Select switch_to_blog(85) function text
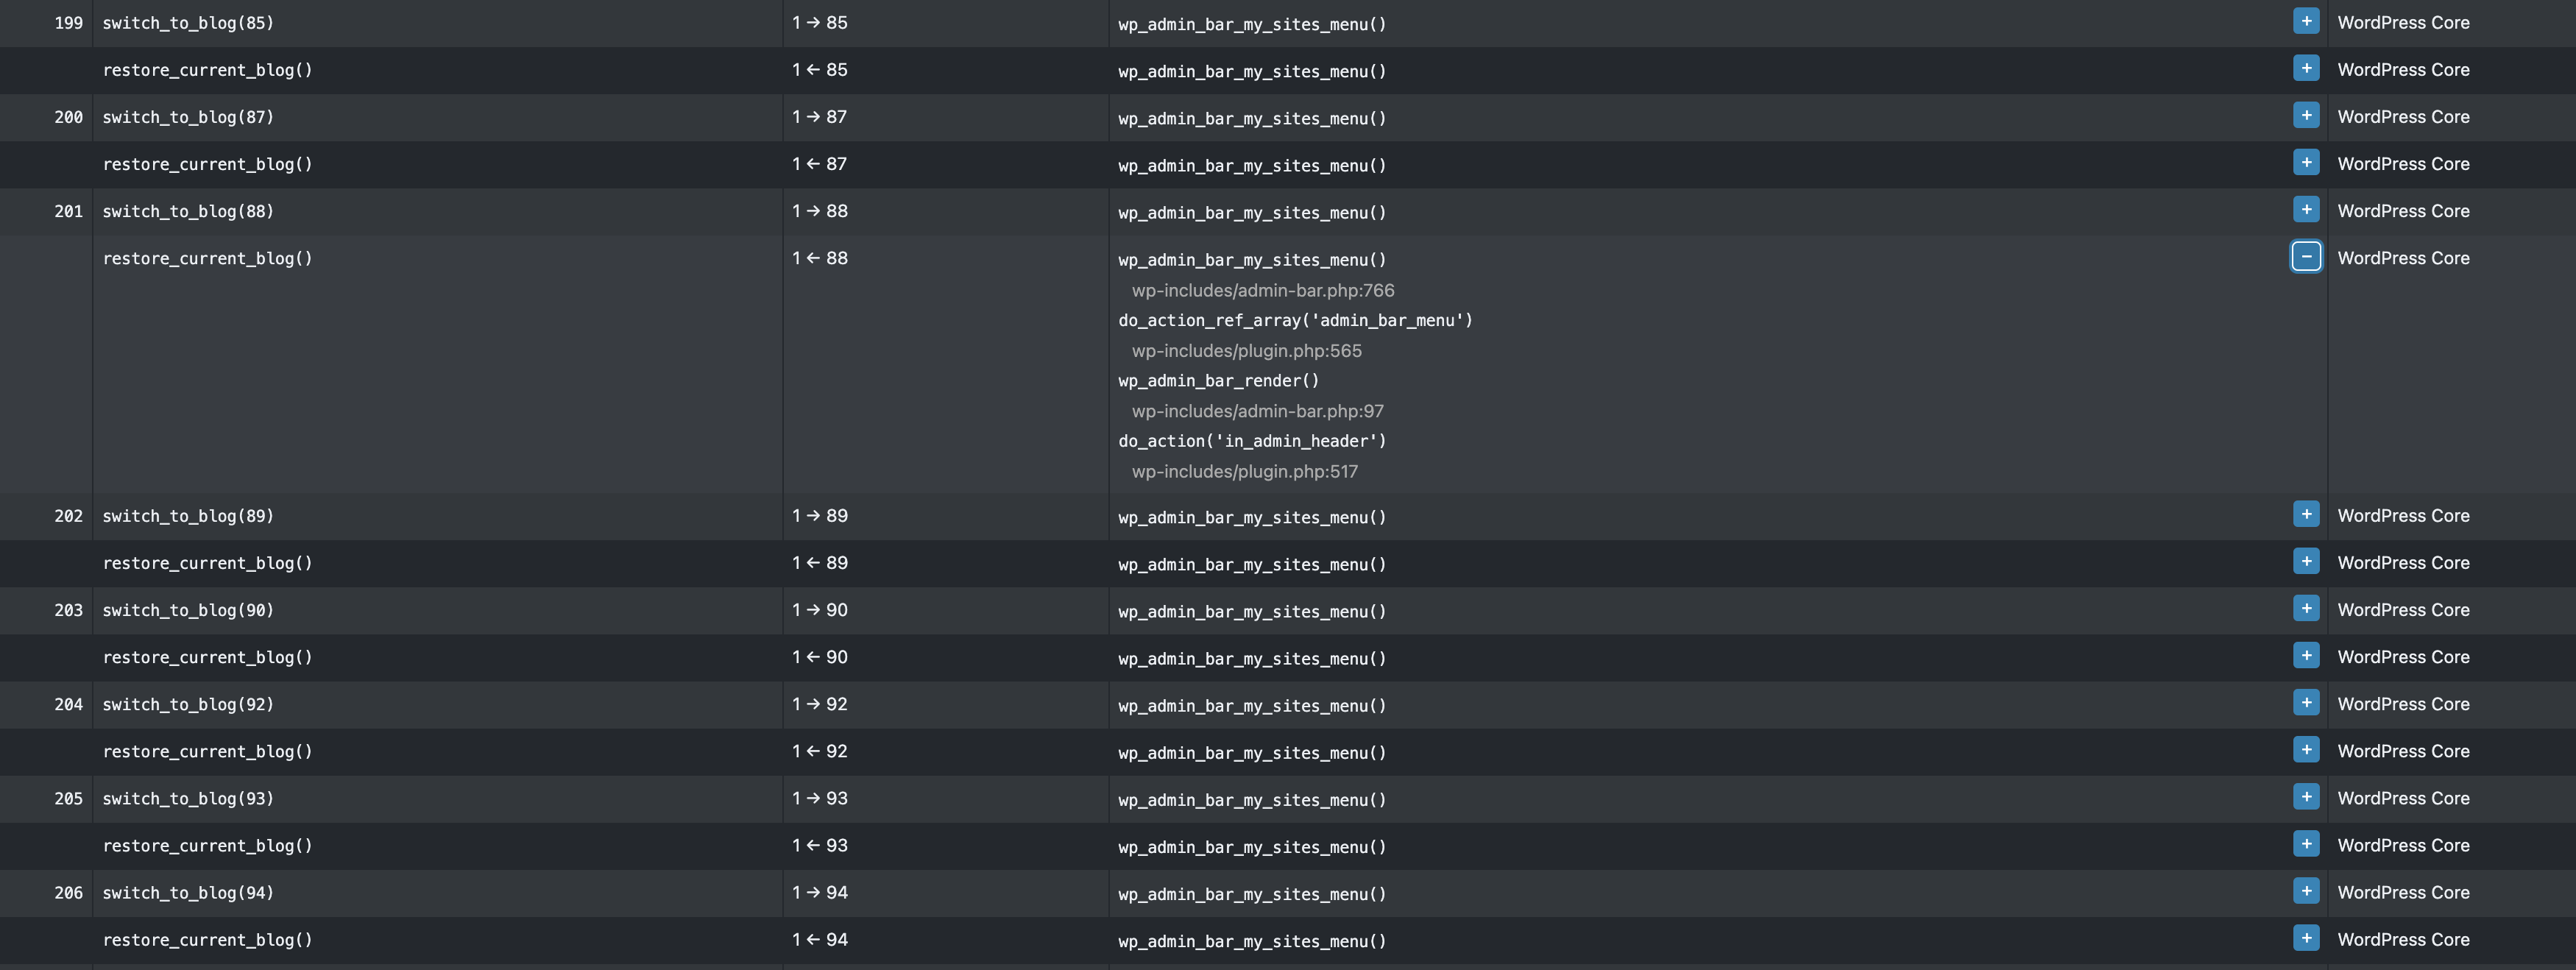The image size is (2576, 970). pyautogui.click(x=188, y=23)
